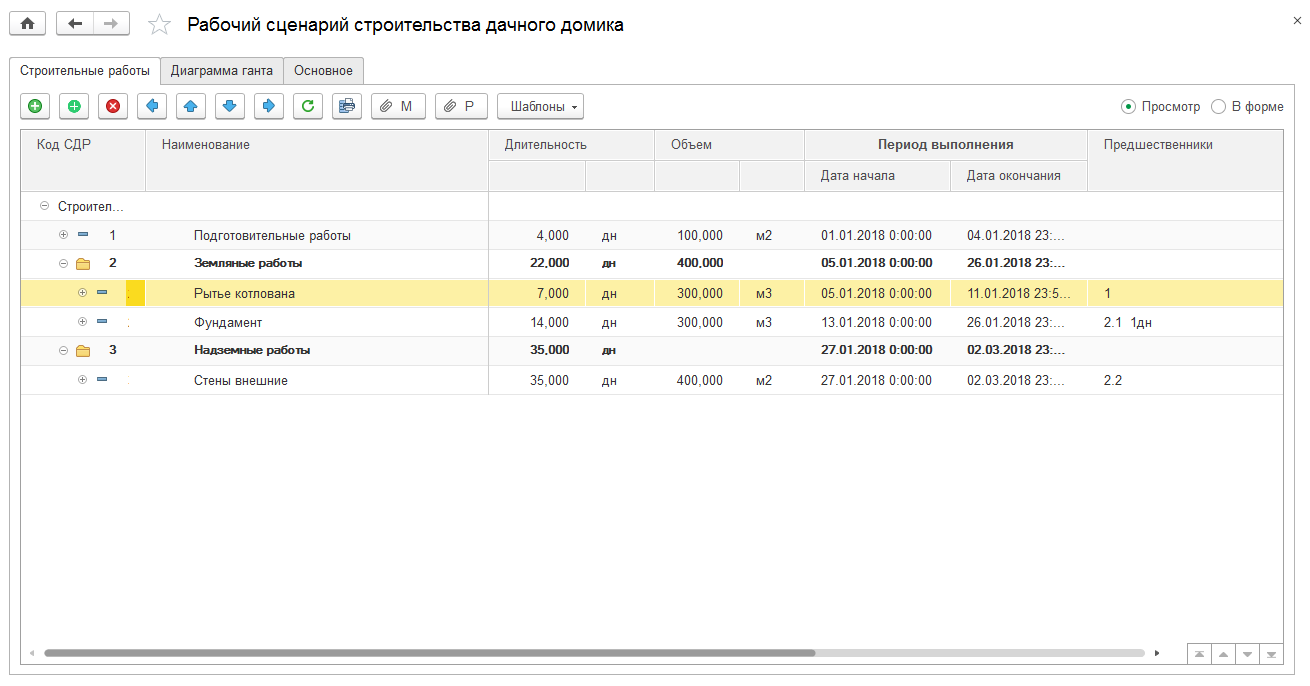Go to the next row using the down triangle button
The height and width of the screenshot is (686, 1310).
(x=1246, y=654)
